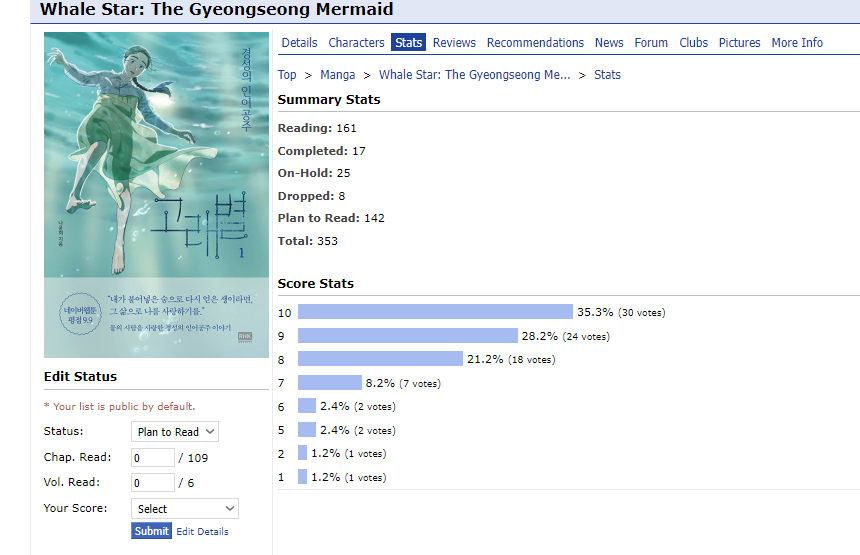Open the Reviews tab
This screenshot has height=555, width=860.
coord(454,42)
